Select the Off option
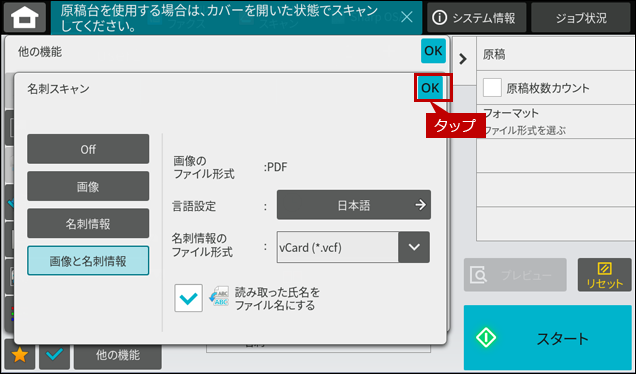This screenshot has height=374, width=636. pos(88,149)
